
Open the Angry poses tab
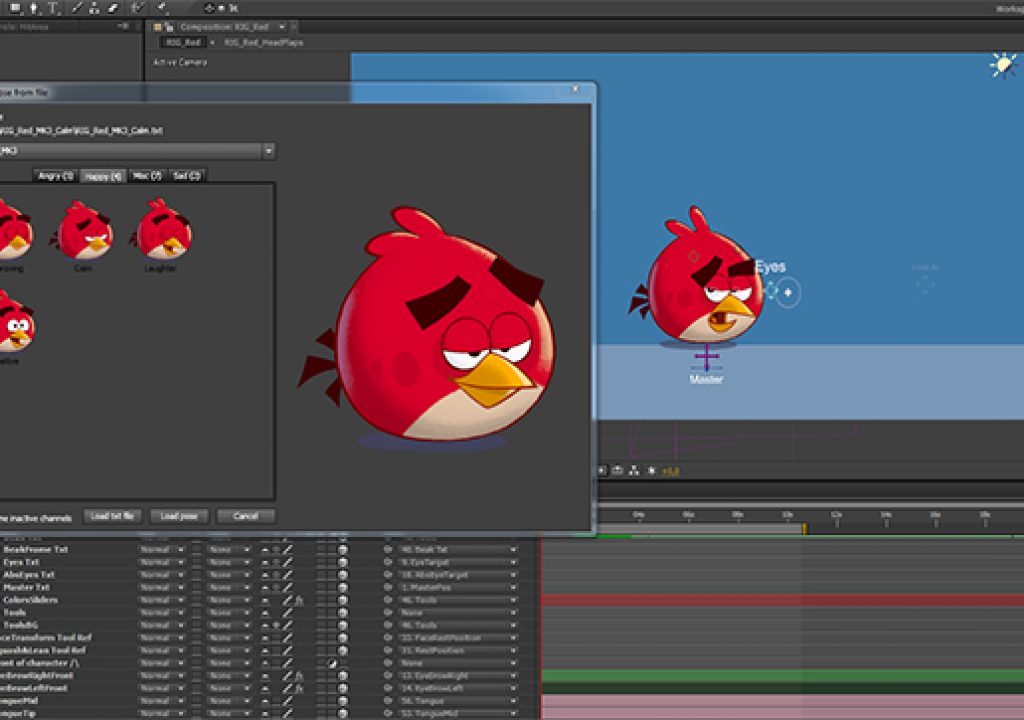point(56,176)
